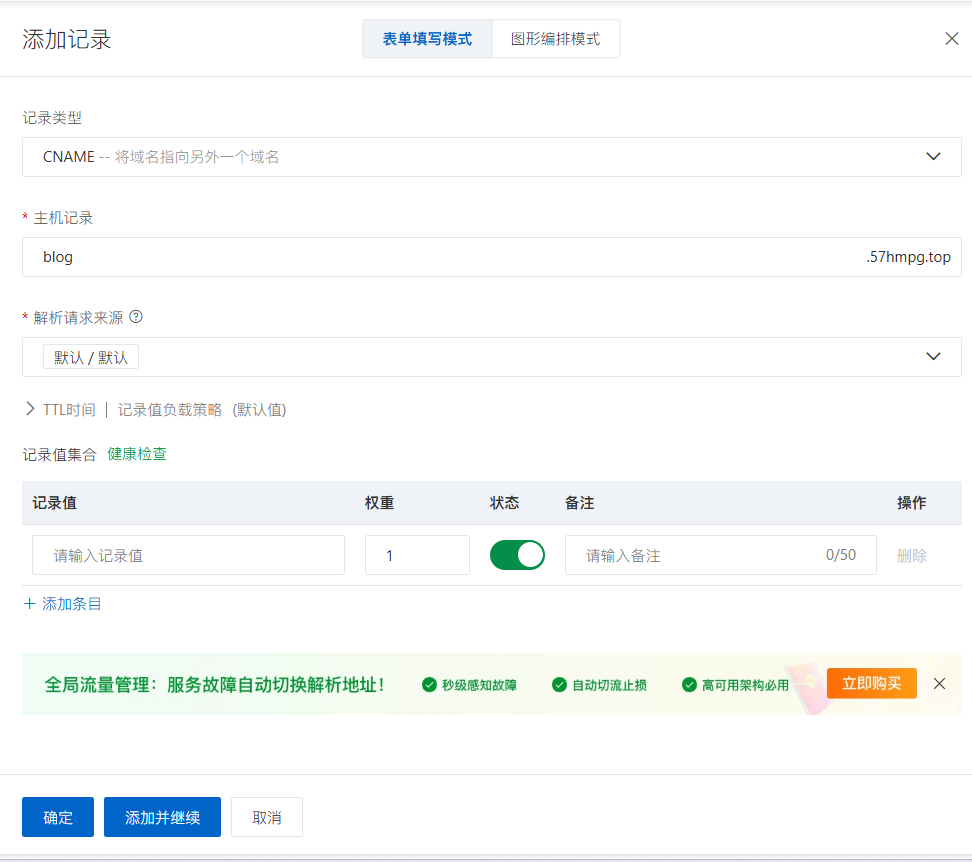
Task: Click the 秒级感知故障 green check icon
Action: pyautogui.click(x=429, y=685)
